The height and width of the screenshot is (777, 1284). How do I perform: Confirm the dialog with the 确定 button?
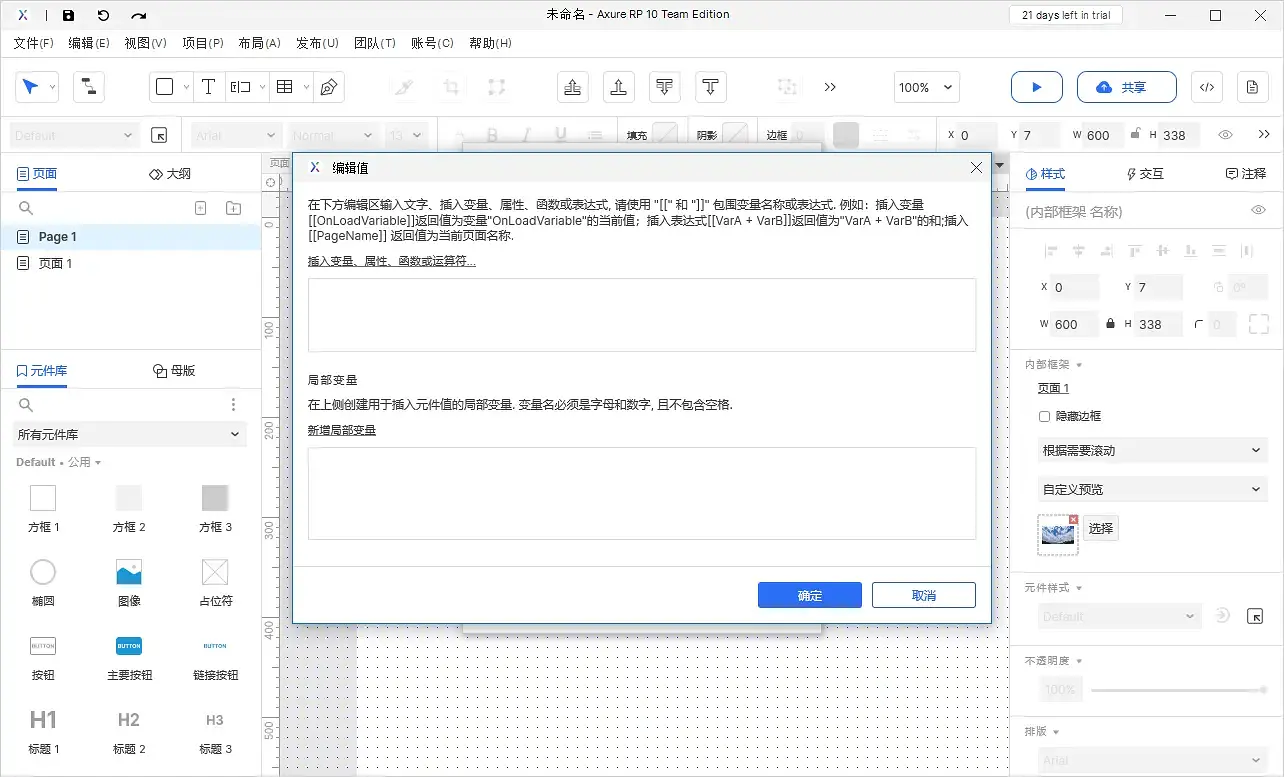[x=809, y=594]
